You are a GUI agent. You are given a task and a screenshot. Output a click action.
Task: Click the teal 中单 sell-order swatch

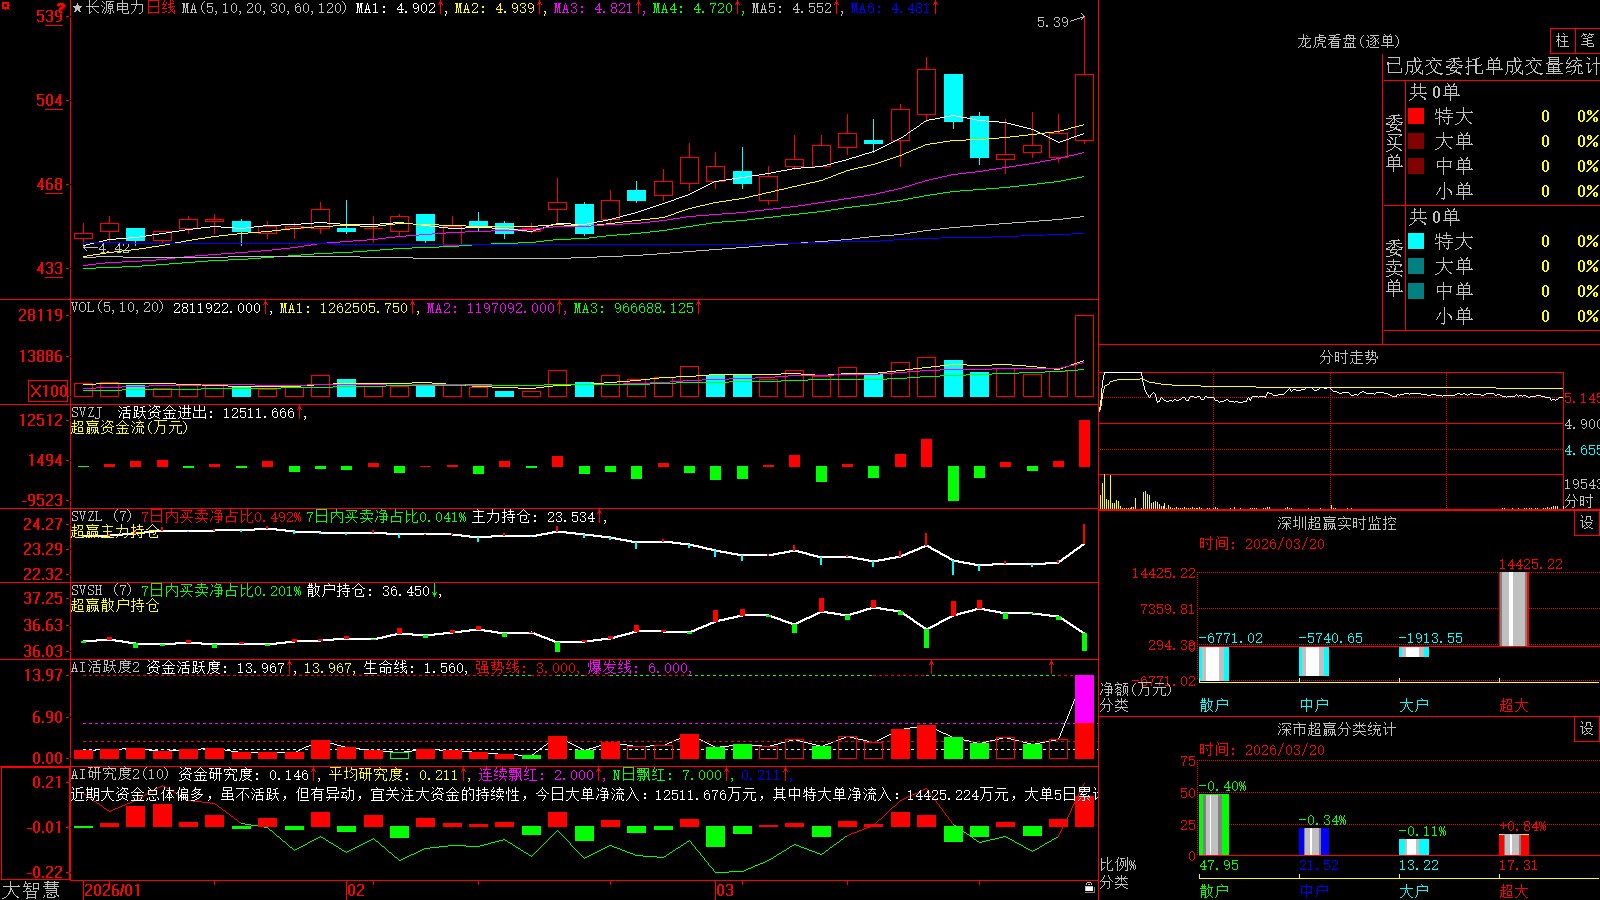point(1416,291)
